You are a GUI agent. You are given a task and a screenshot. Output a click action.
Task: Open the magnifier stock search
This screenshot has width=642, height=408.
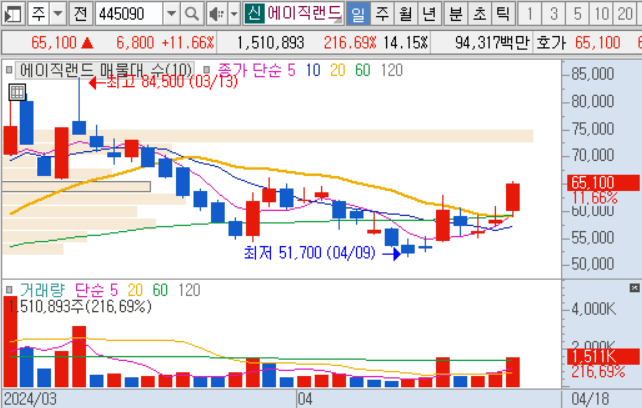(x=192, y=14)
